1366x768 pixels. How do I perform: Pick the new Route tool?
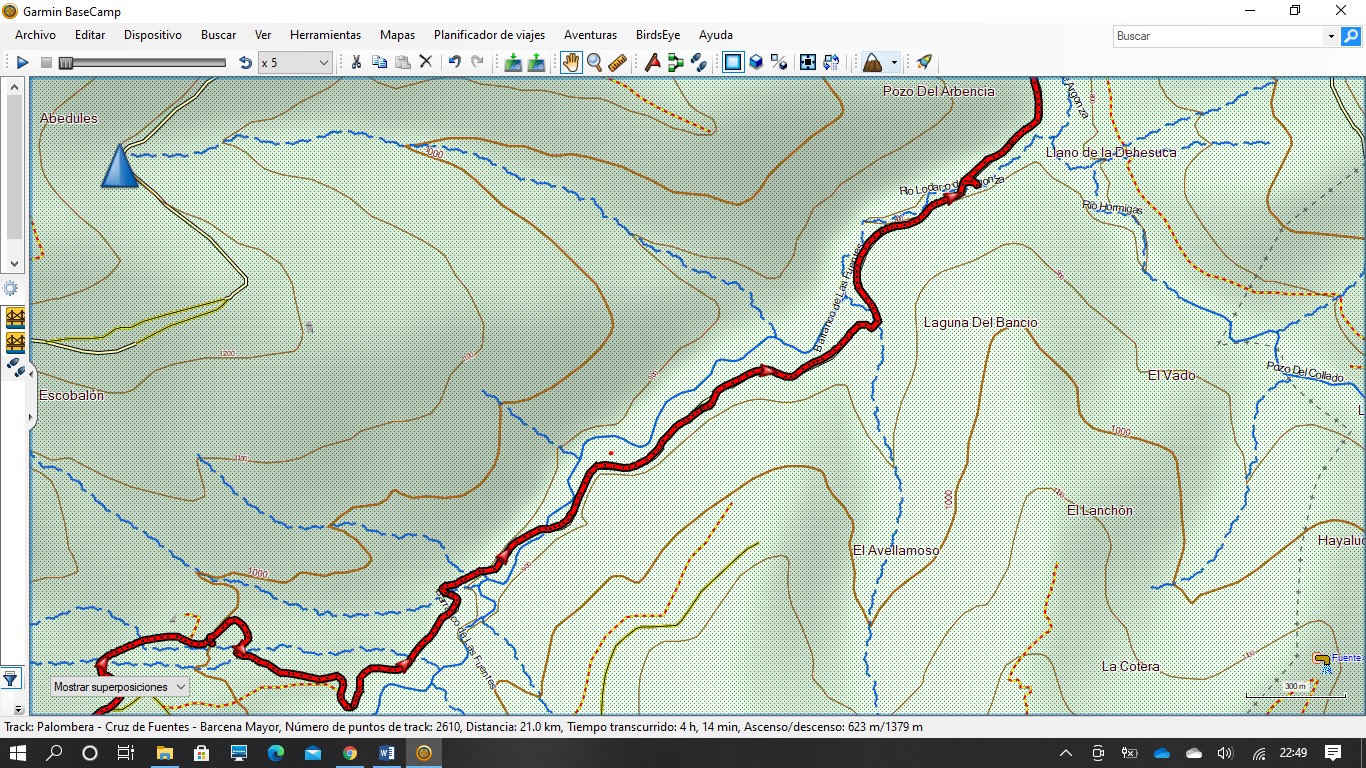(676, 62)
